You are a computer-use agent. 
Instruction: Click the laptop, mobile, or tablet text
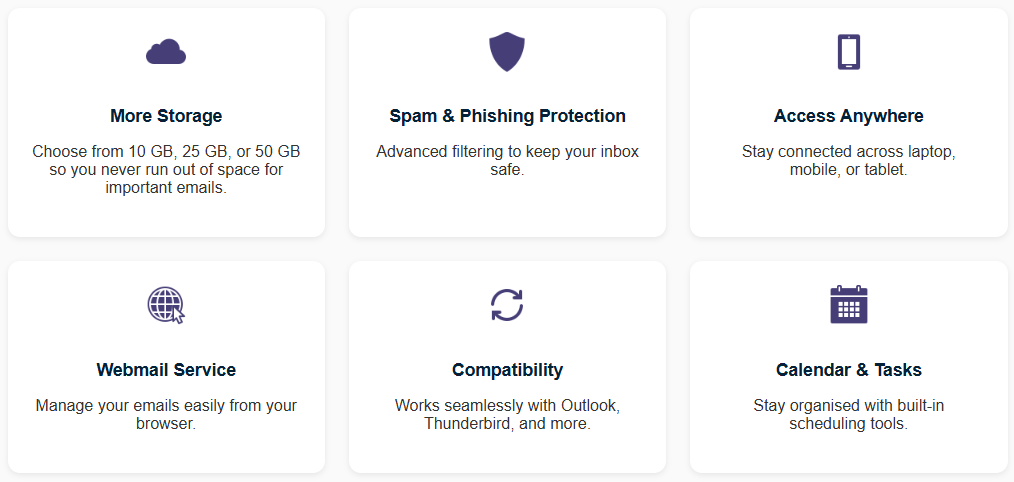[848, 161]
